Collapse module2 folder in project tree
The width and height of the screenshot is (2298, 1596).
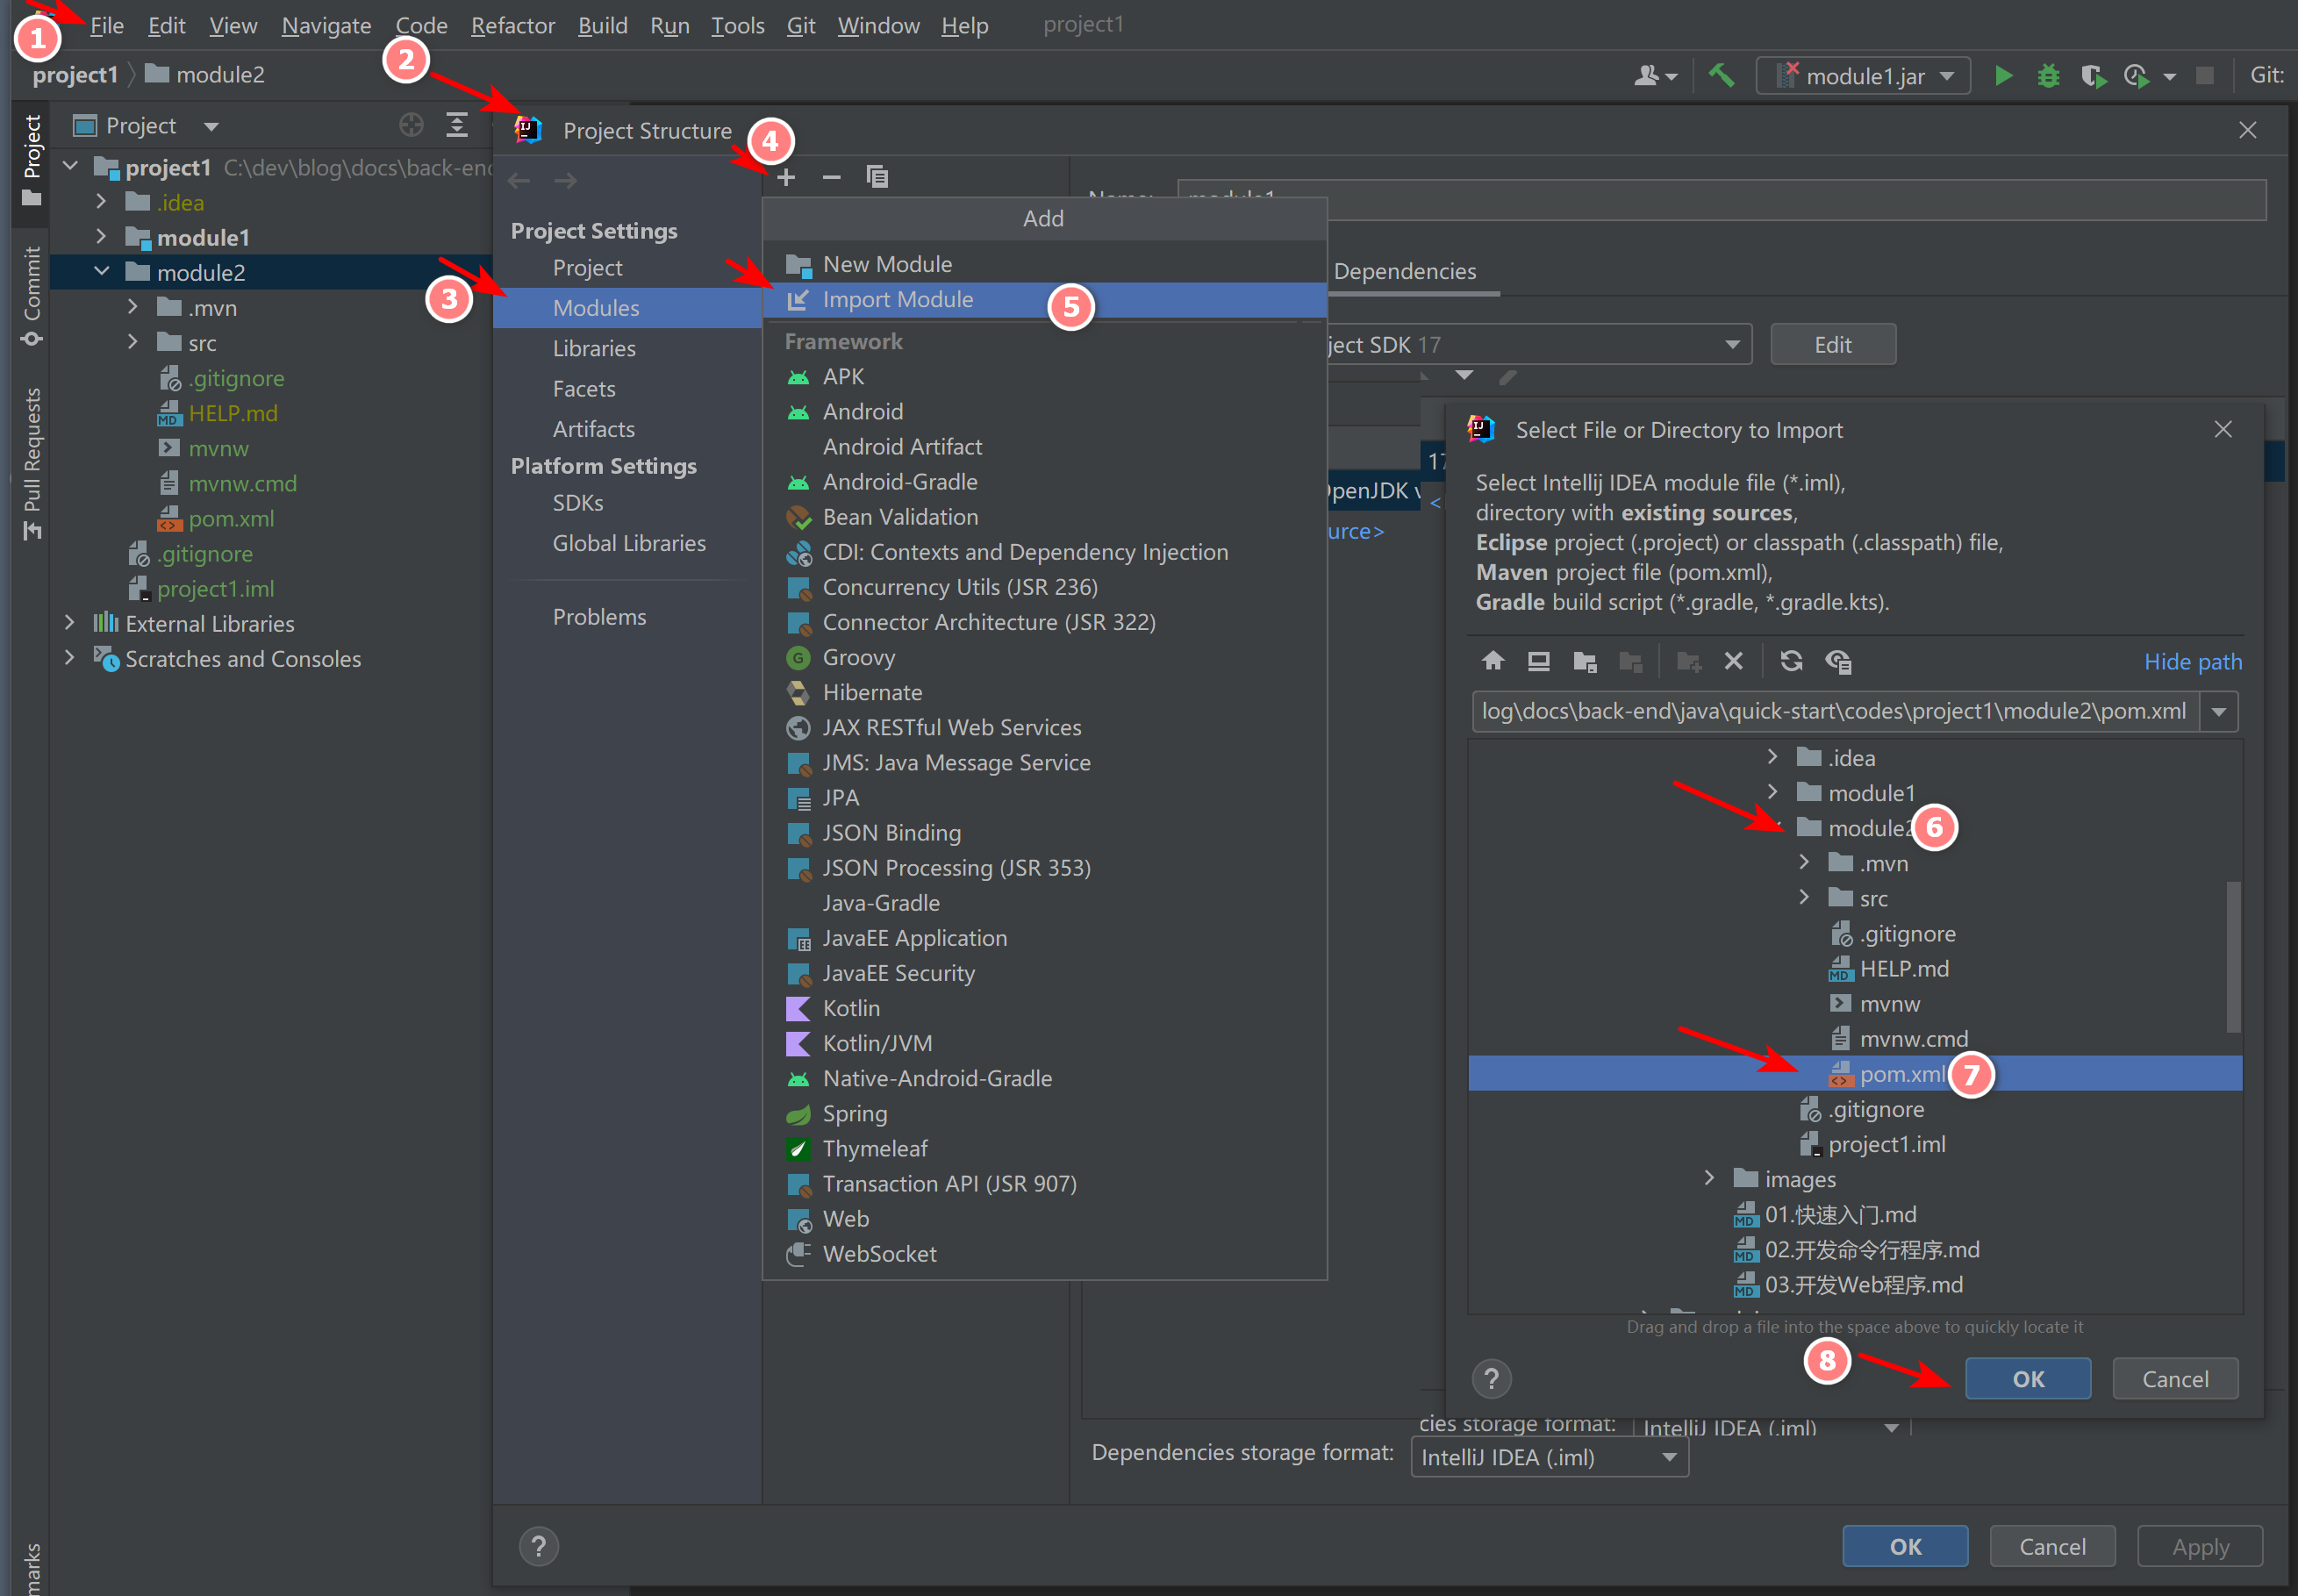[101, 272]
